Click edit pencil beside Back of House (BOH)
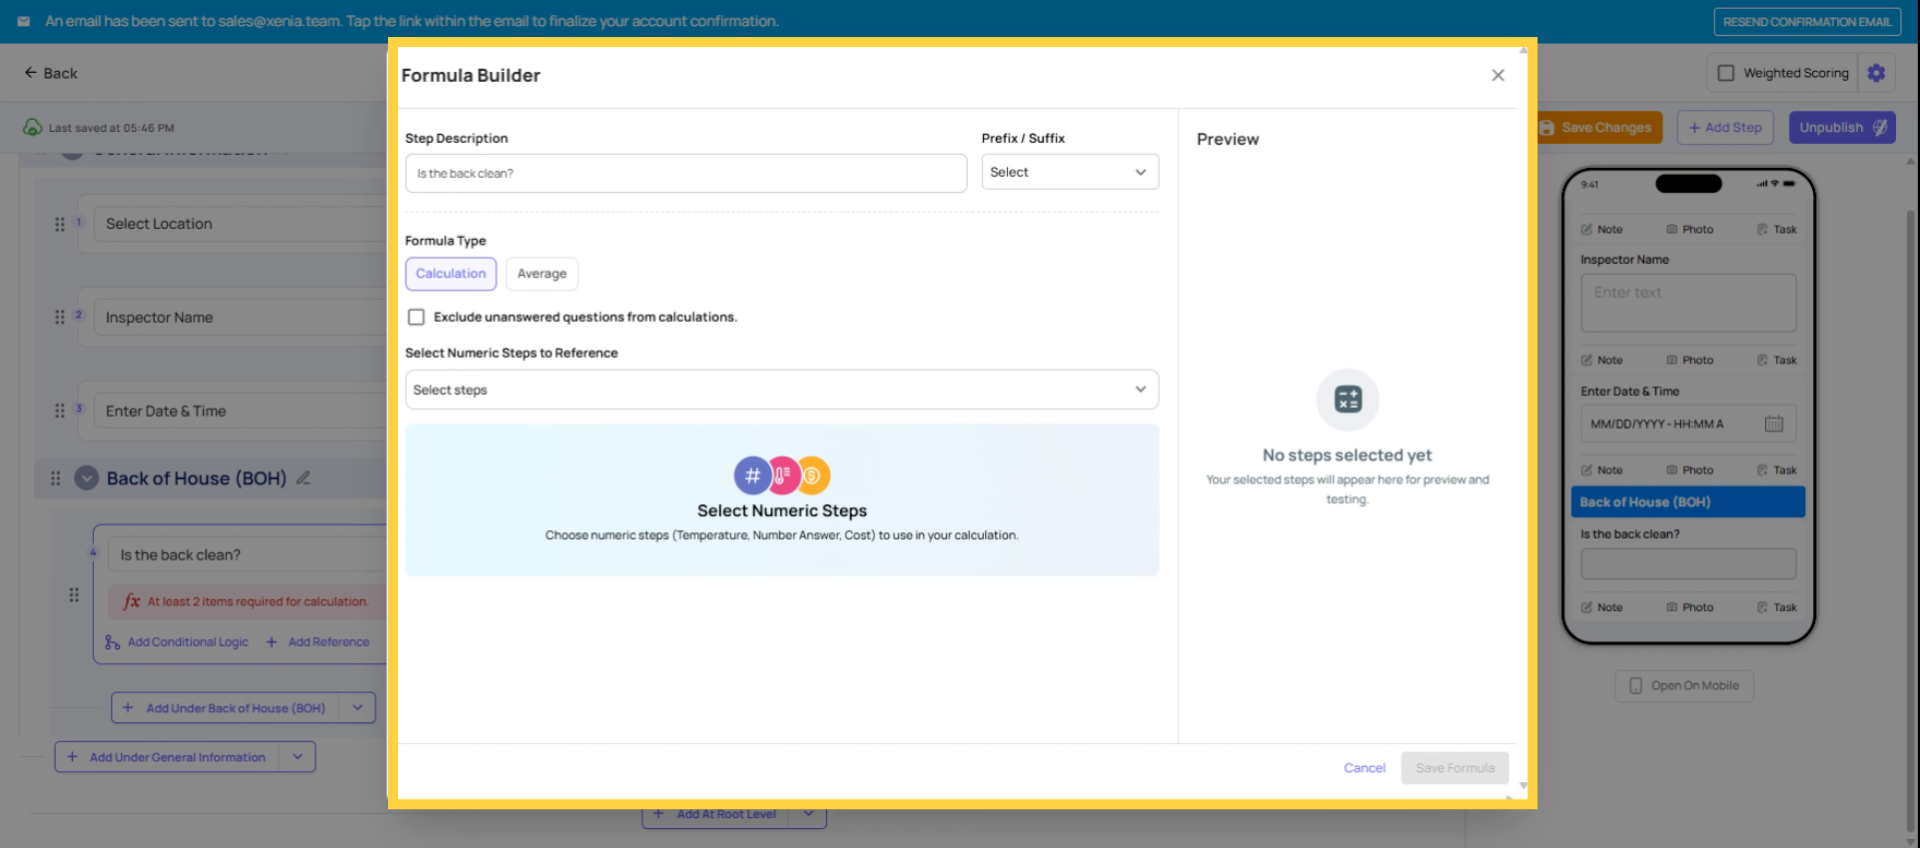The height and width of the screenshot is (848, 1920). (303, 478)
